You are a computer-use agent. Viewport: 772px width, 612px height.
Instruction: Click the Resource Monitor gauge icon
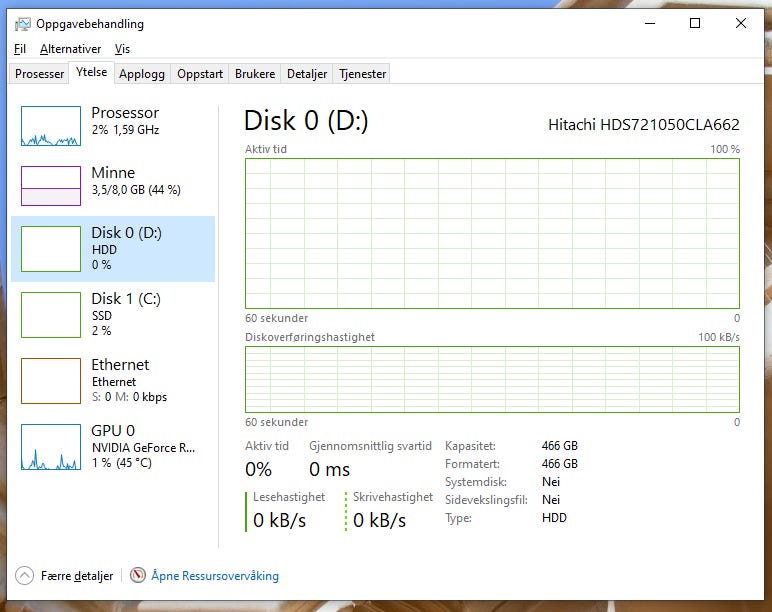click(138, 575)
